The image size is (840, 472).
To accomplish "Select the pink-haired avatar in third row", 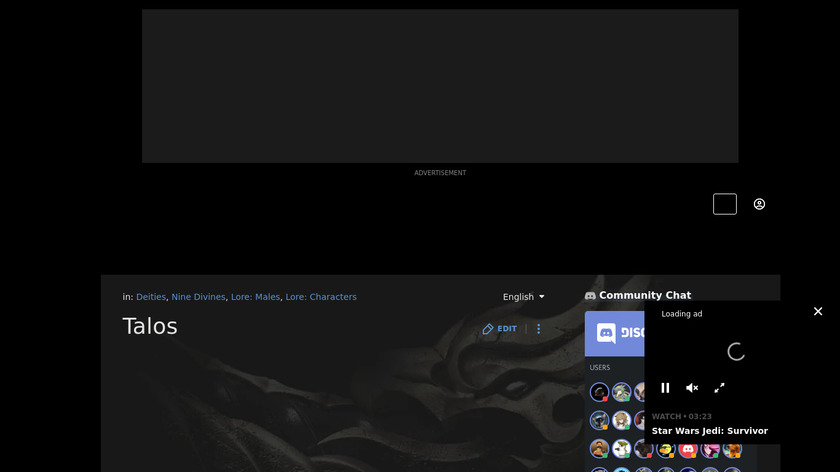I will [710, 450].
